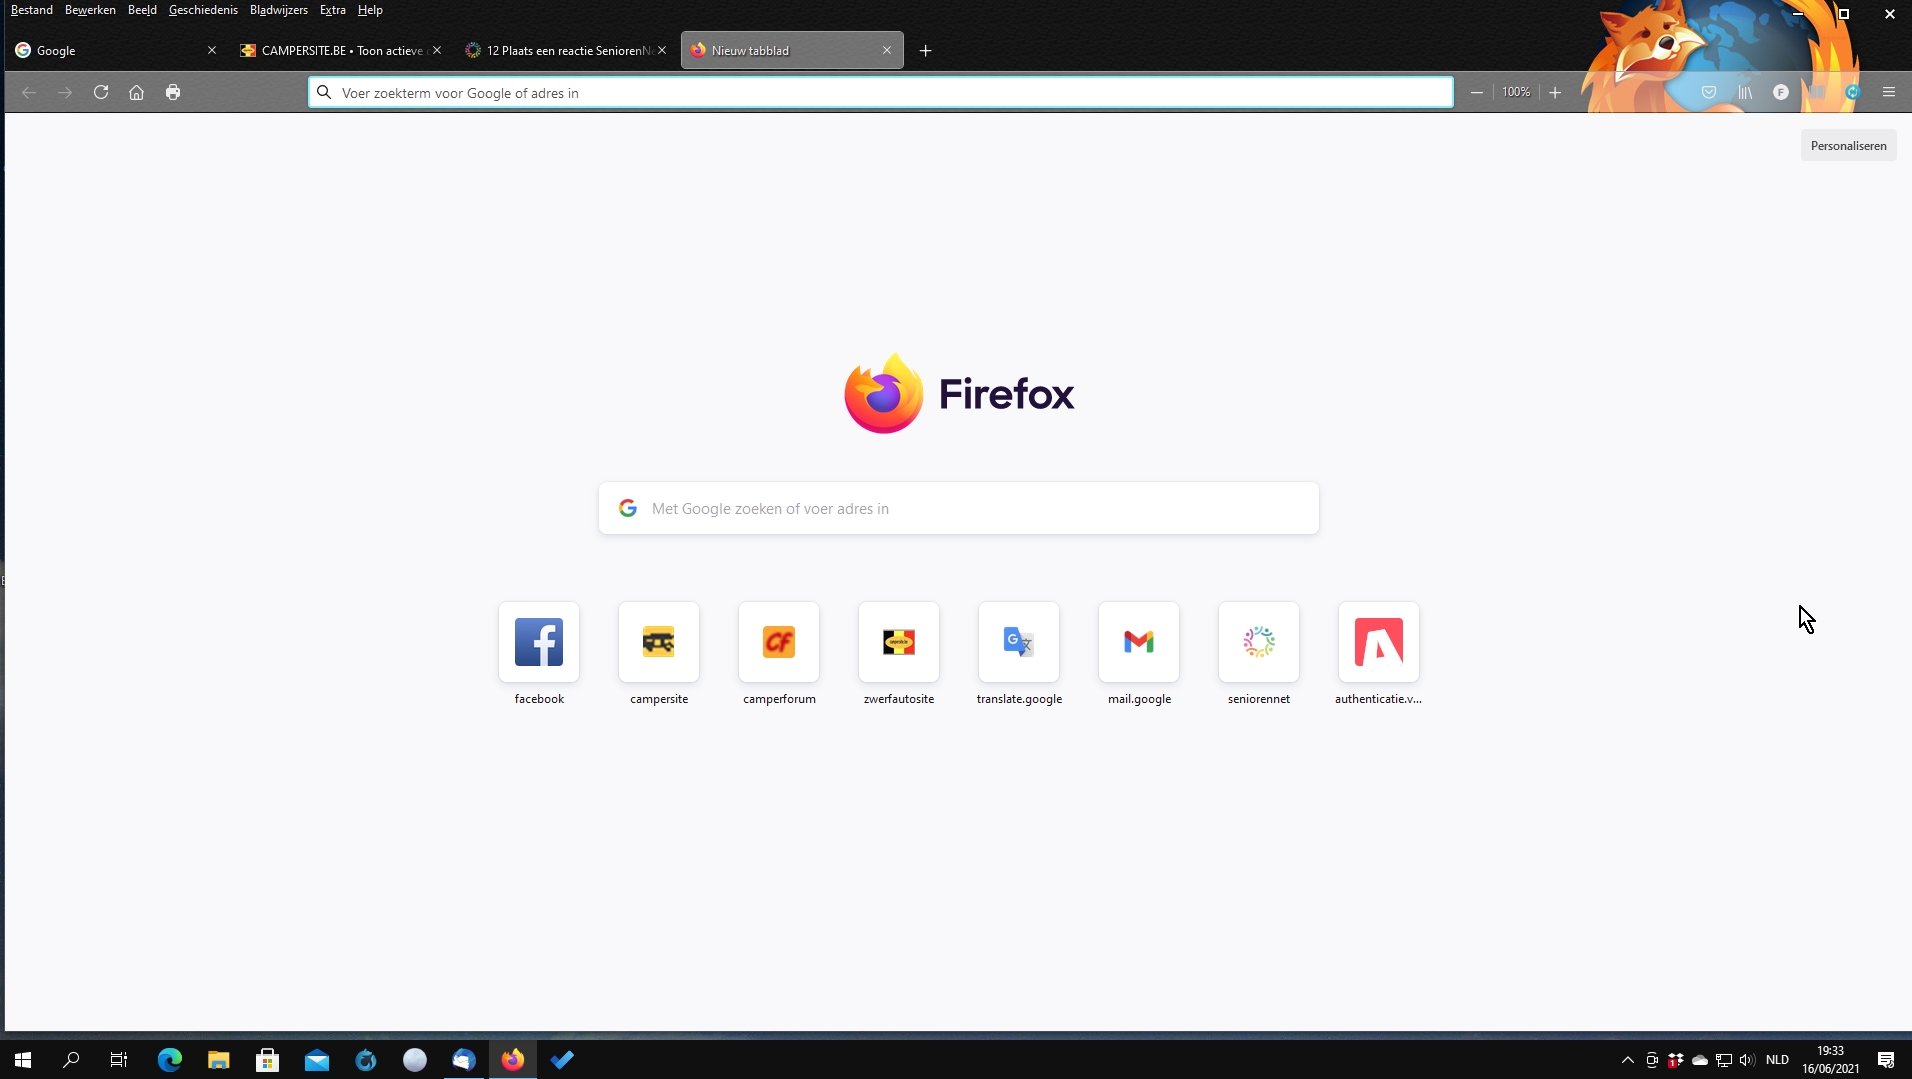Open the Bladwijzers menu
The image size is (1912, 1079).
[278, 10]
